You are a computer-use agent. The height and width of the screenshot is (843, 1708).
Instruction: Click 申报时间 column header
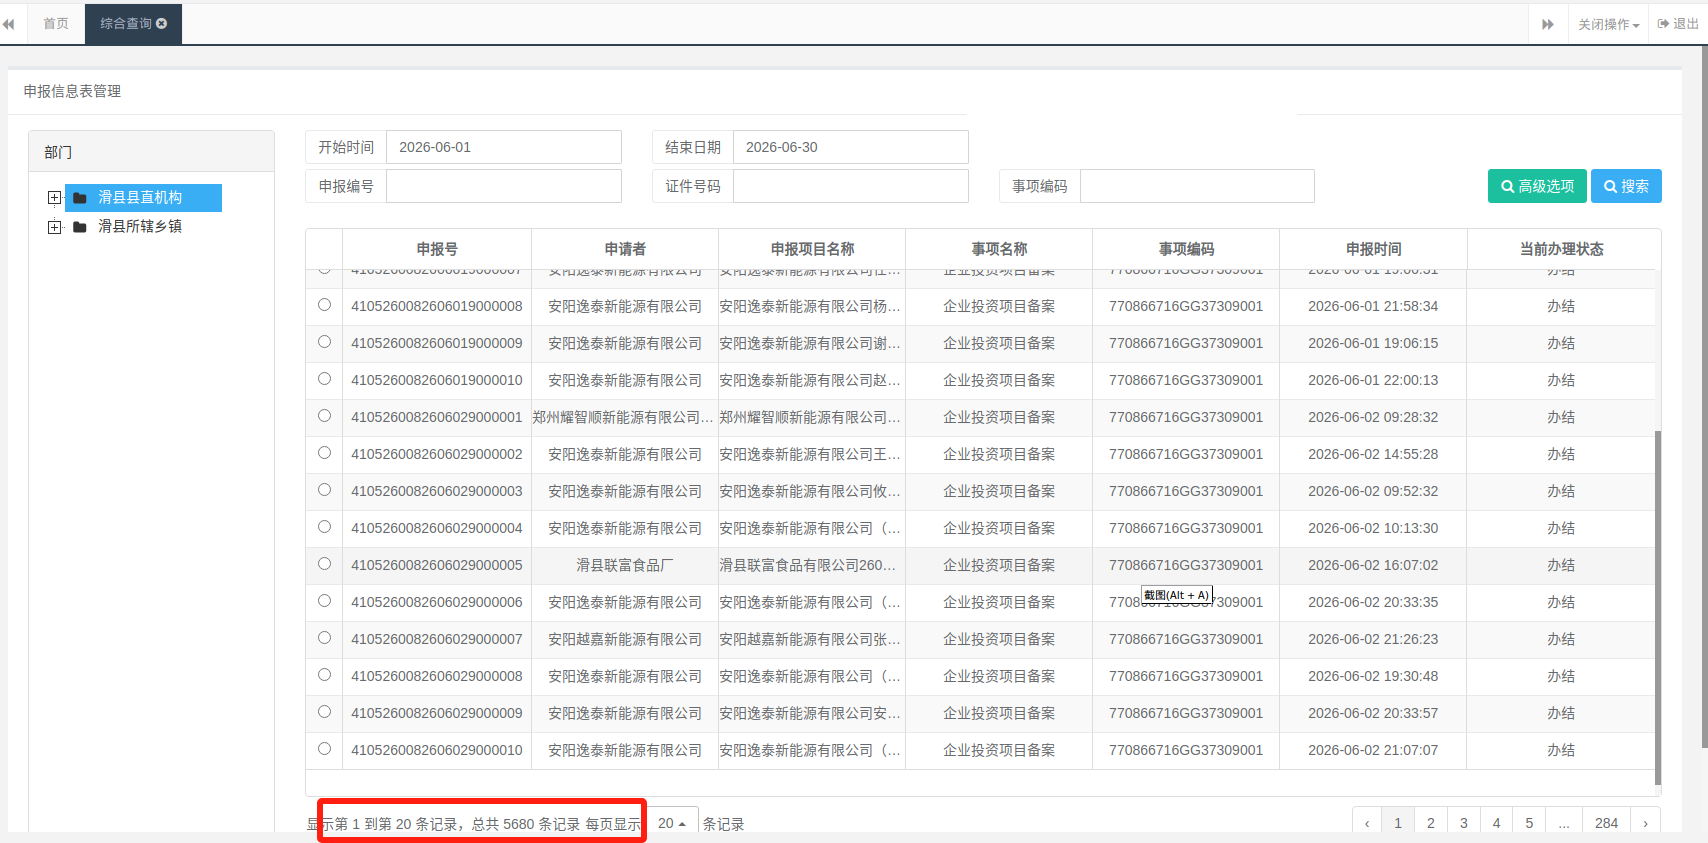pos(1373,249)
